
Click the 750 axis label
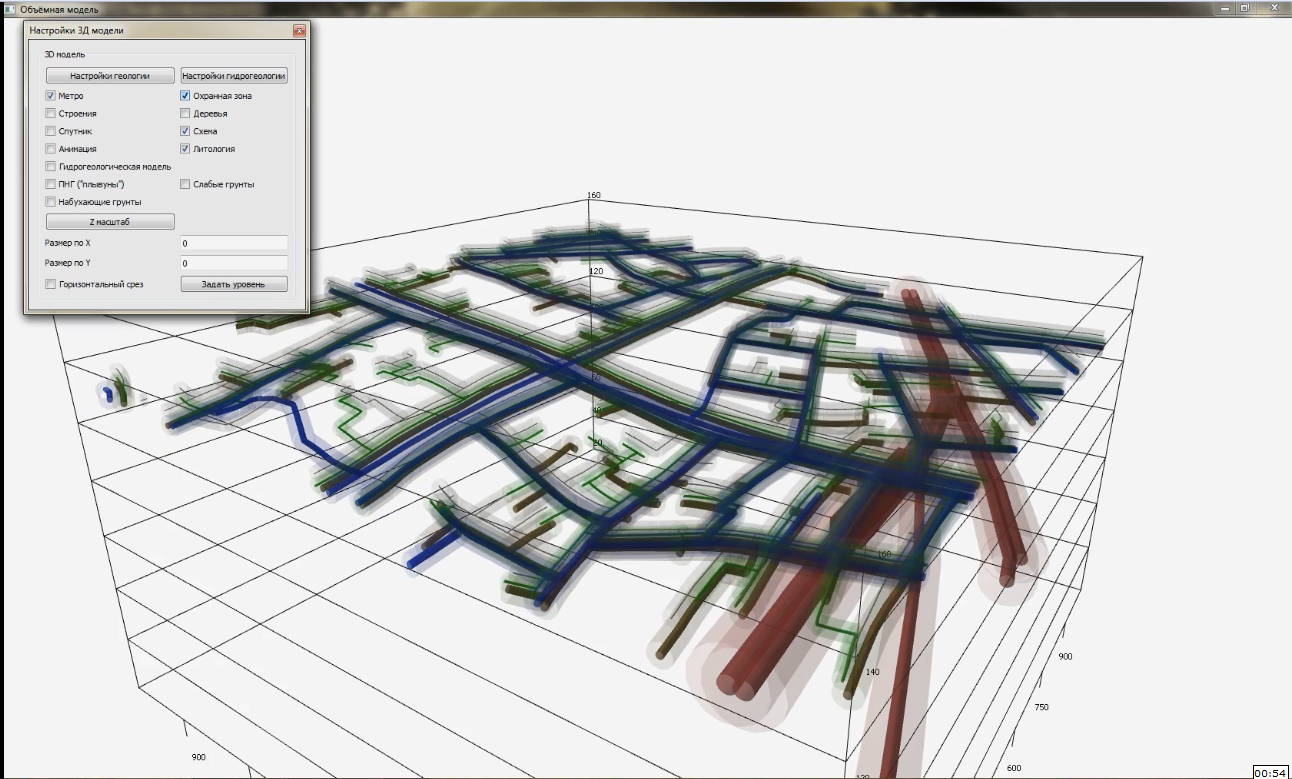pyautogui.click(x=1044, y=707)
